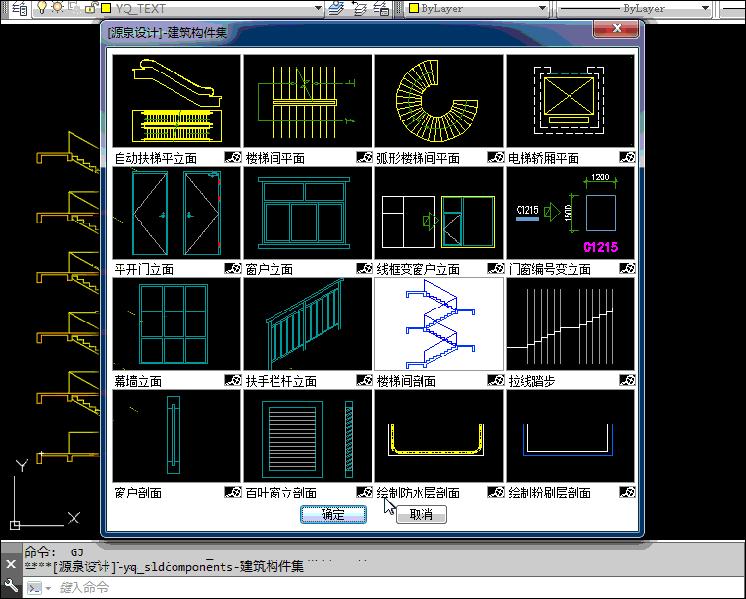
Task: Click the small icon beside 弧形楼梯间平面 label
Action: 496,157
